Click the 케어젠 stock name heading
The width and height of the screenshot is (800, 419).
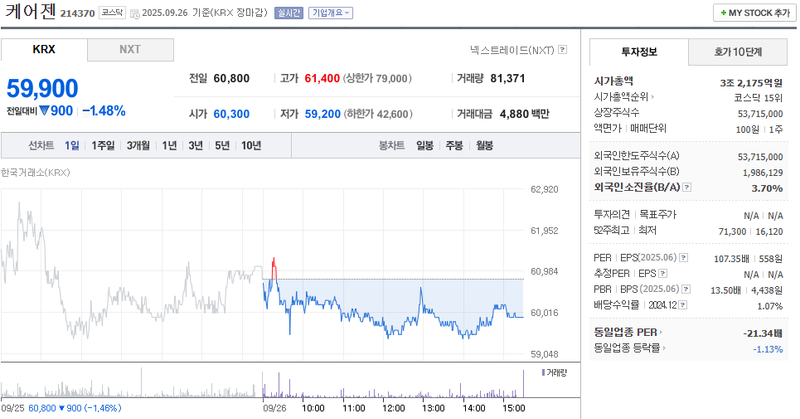tap(31, 11)
